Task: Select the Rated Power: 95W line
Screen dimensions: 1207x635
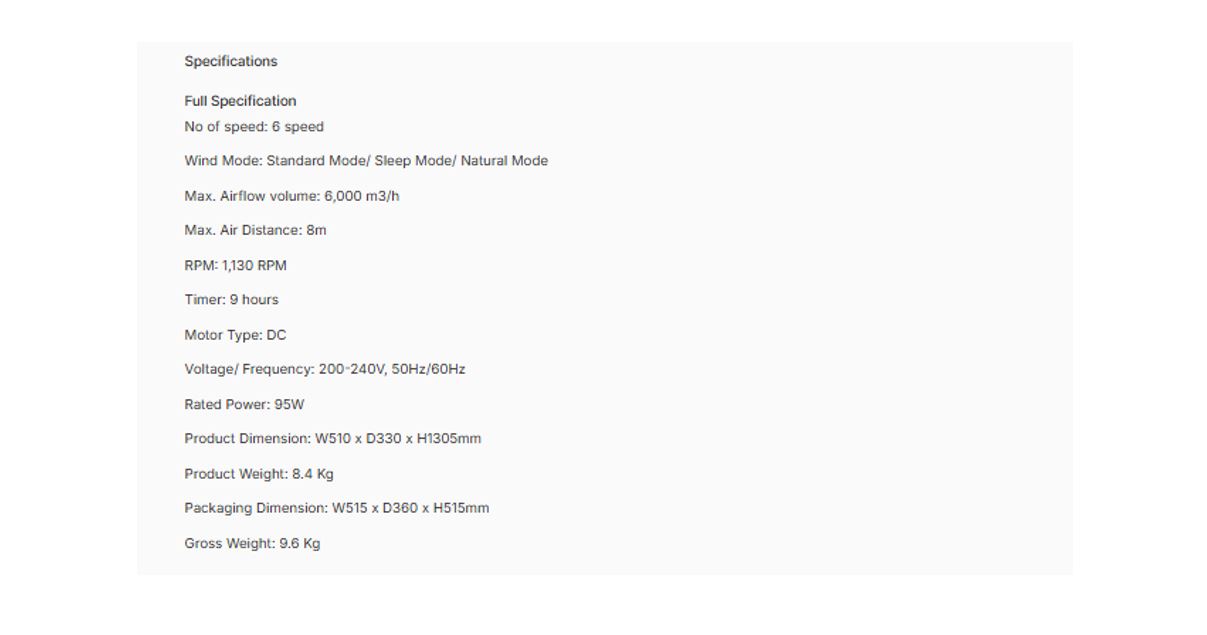Action: (x=244, y=404)
